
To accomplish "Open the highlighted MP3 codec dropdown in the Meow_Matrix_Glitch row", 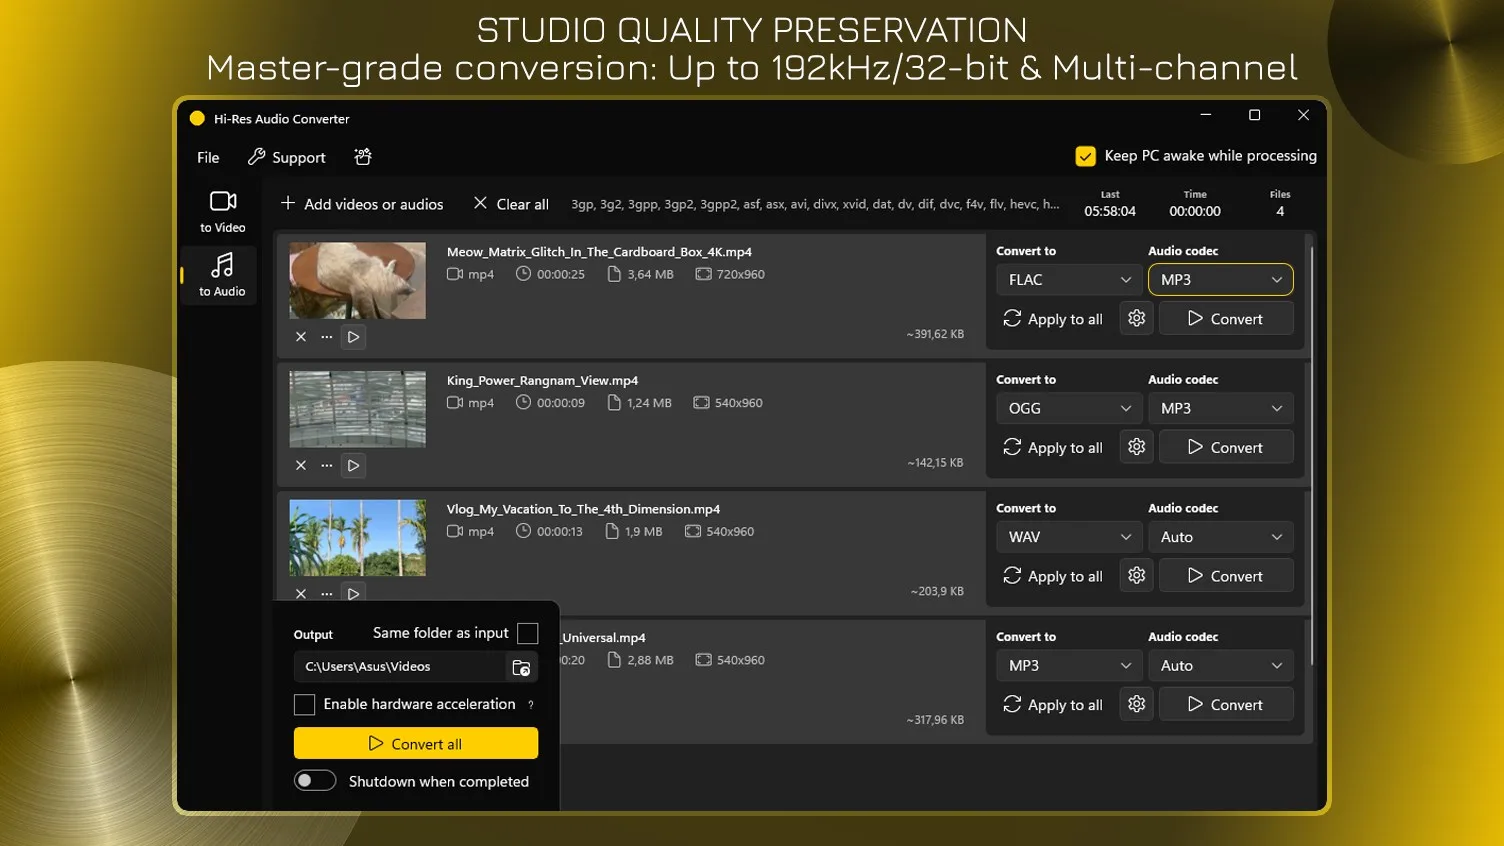I will 1221,280.
